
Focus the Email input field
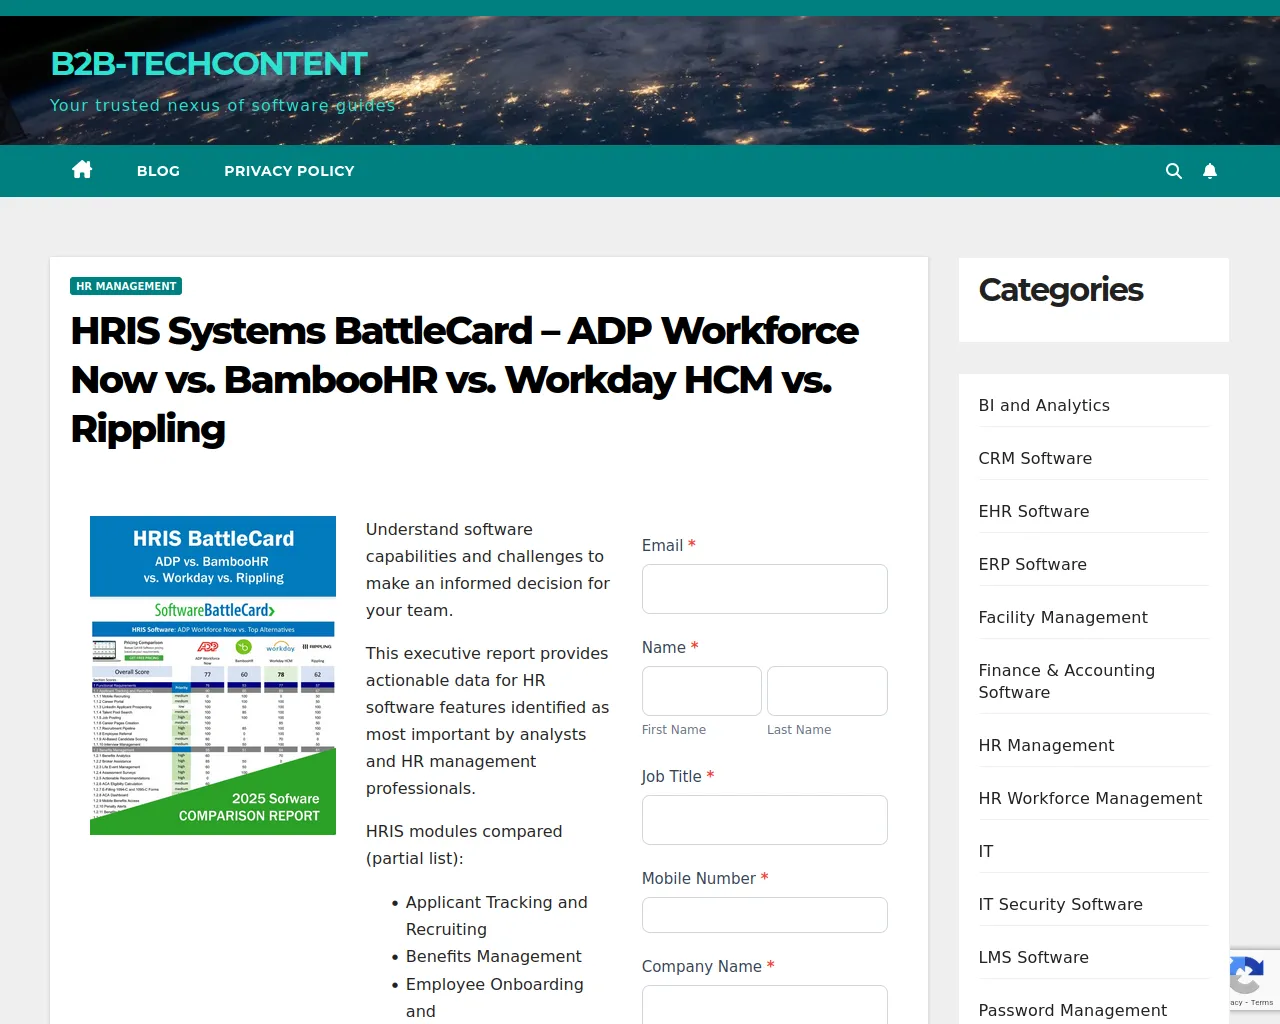point(764,589)
